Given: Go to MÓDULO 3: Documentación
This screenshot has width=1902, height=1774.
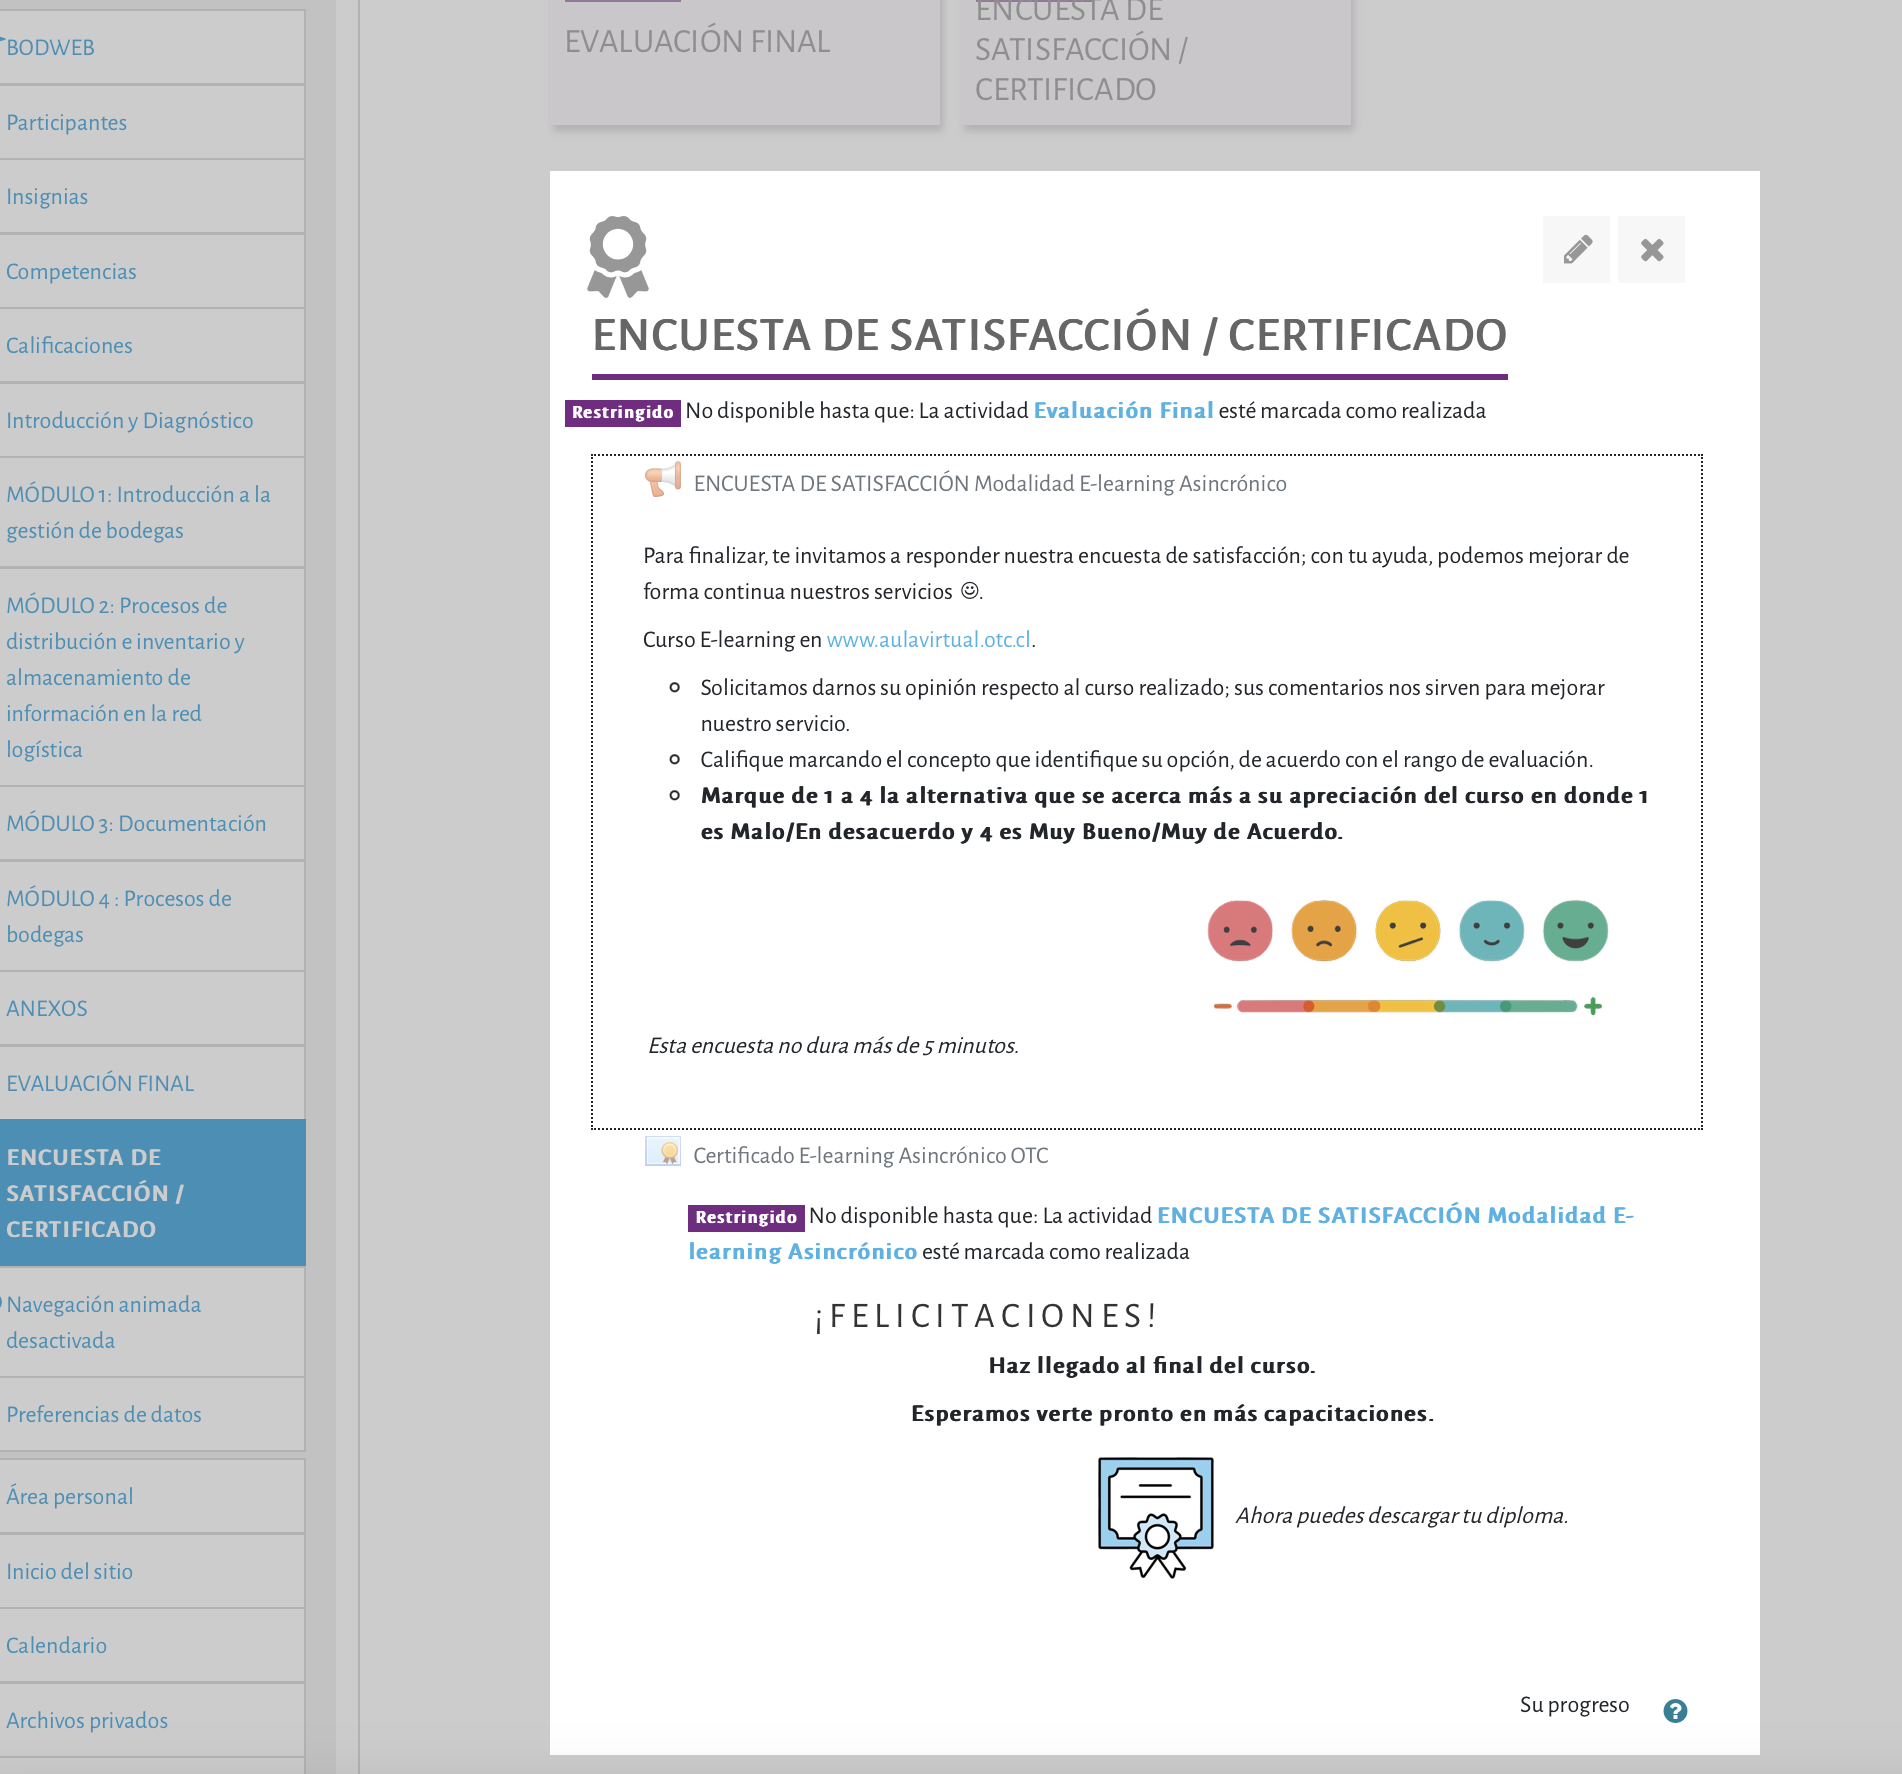Looking at the screenshot, I should tap(136, 824).
